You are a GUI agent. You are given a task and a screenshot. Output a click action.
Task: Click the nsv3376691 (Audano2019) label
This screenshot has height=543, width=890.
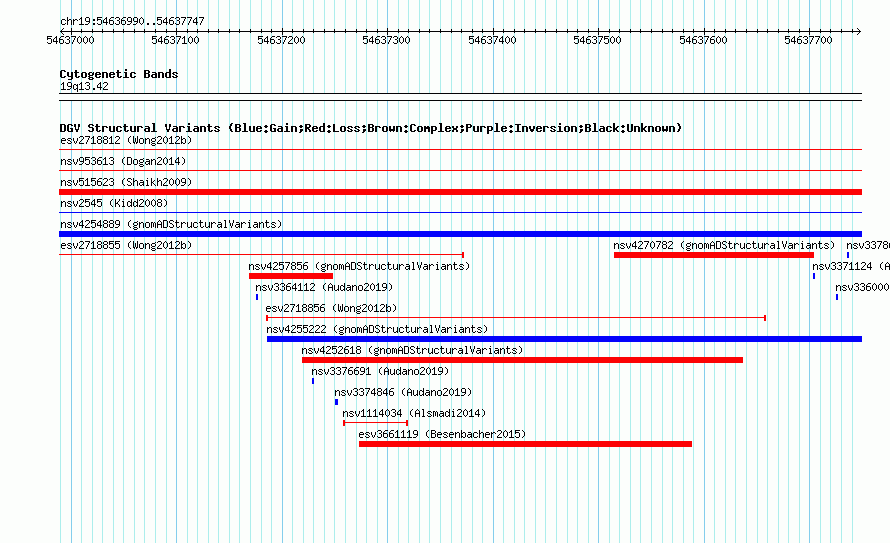[380, 371]
